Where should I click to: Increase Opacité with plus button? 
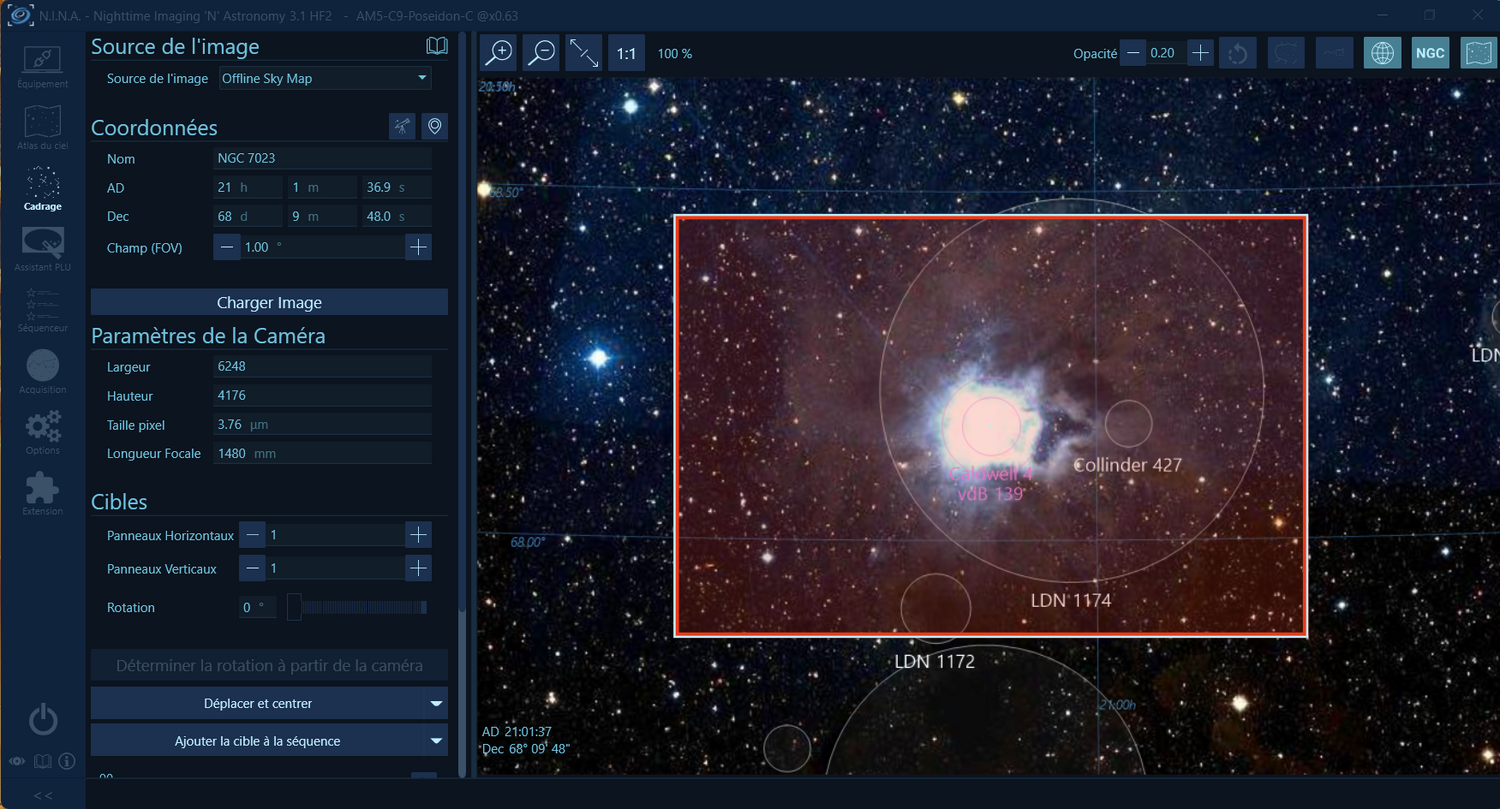pos(1201,53)
